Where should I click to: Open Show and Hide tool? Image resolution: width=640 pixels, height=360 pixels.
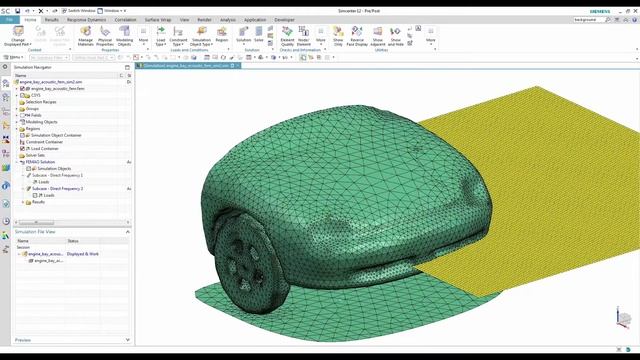(396, 36)
